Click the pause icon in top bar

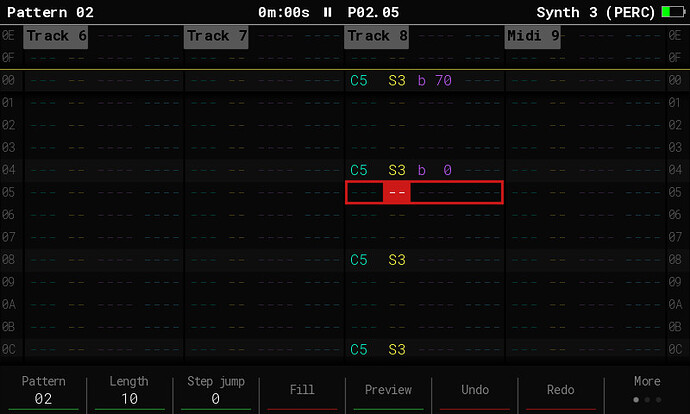(x=328, y=12)
